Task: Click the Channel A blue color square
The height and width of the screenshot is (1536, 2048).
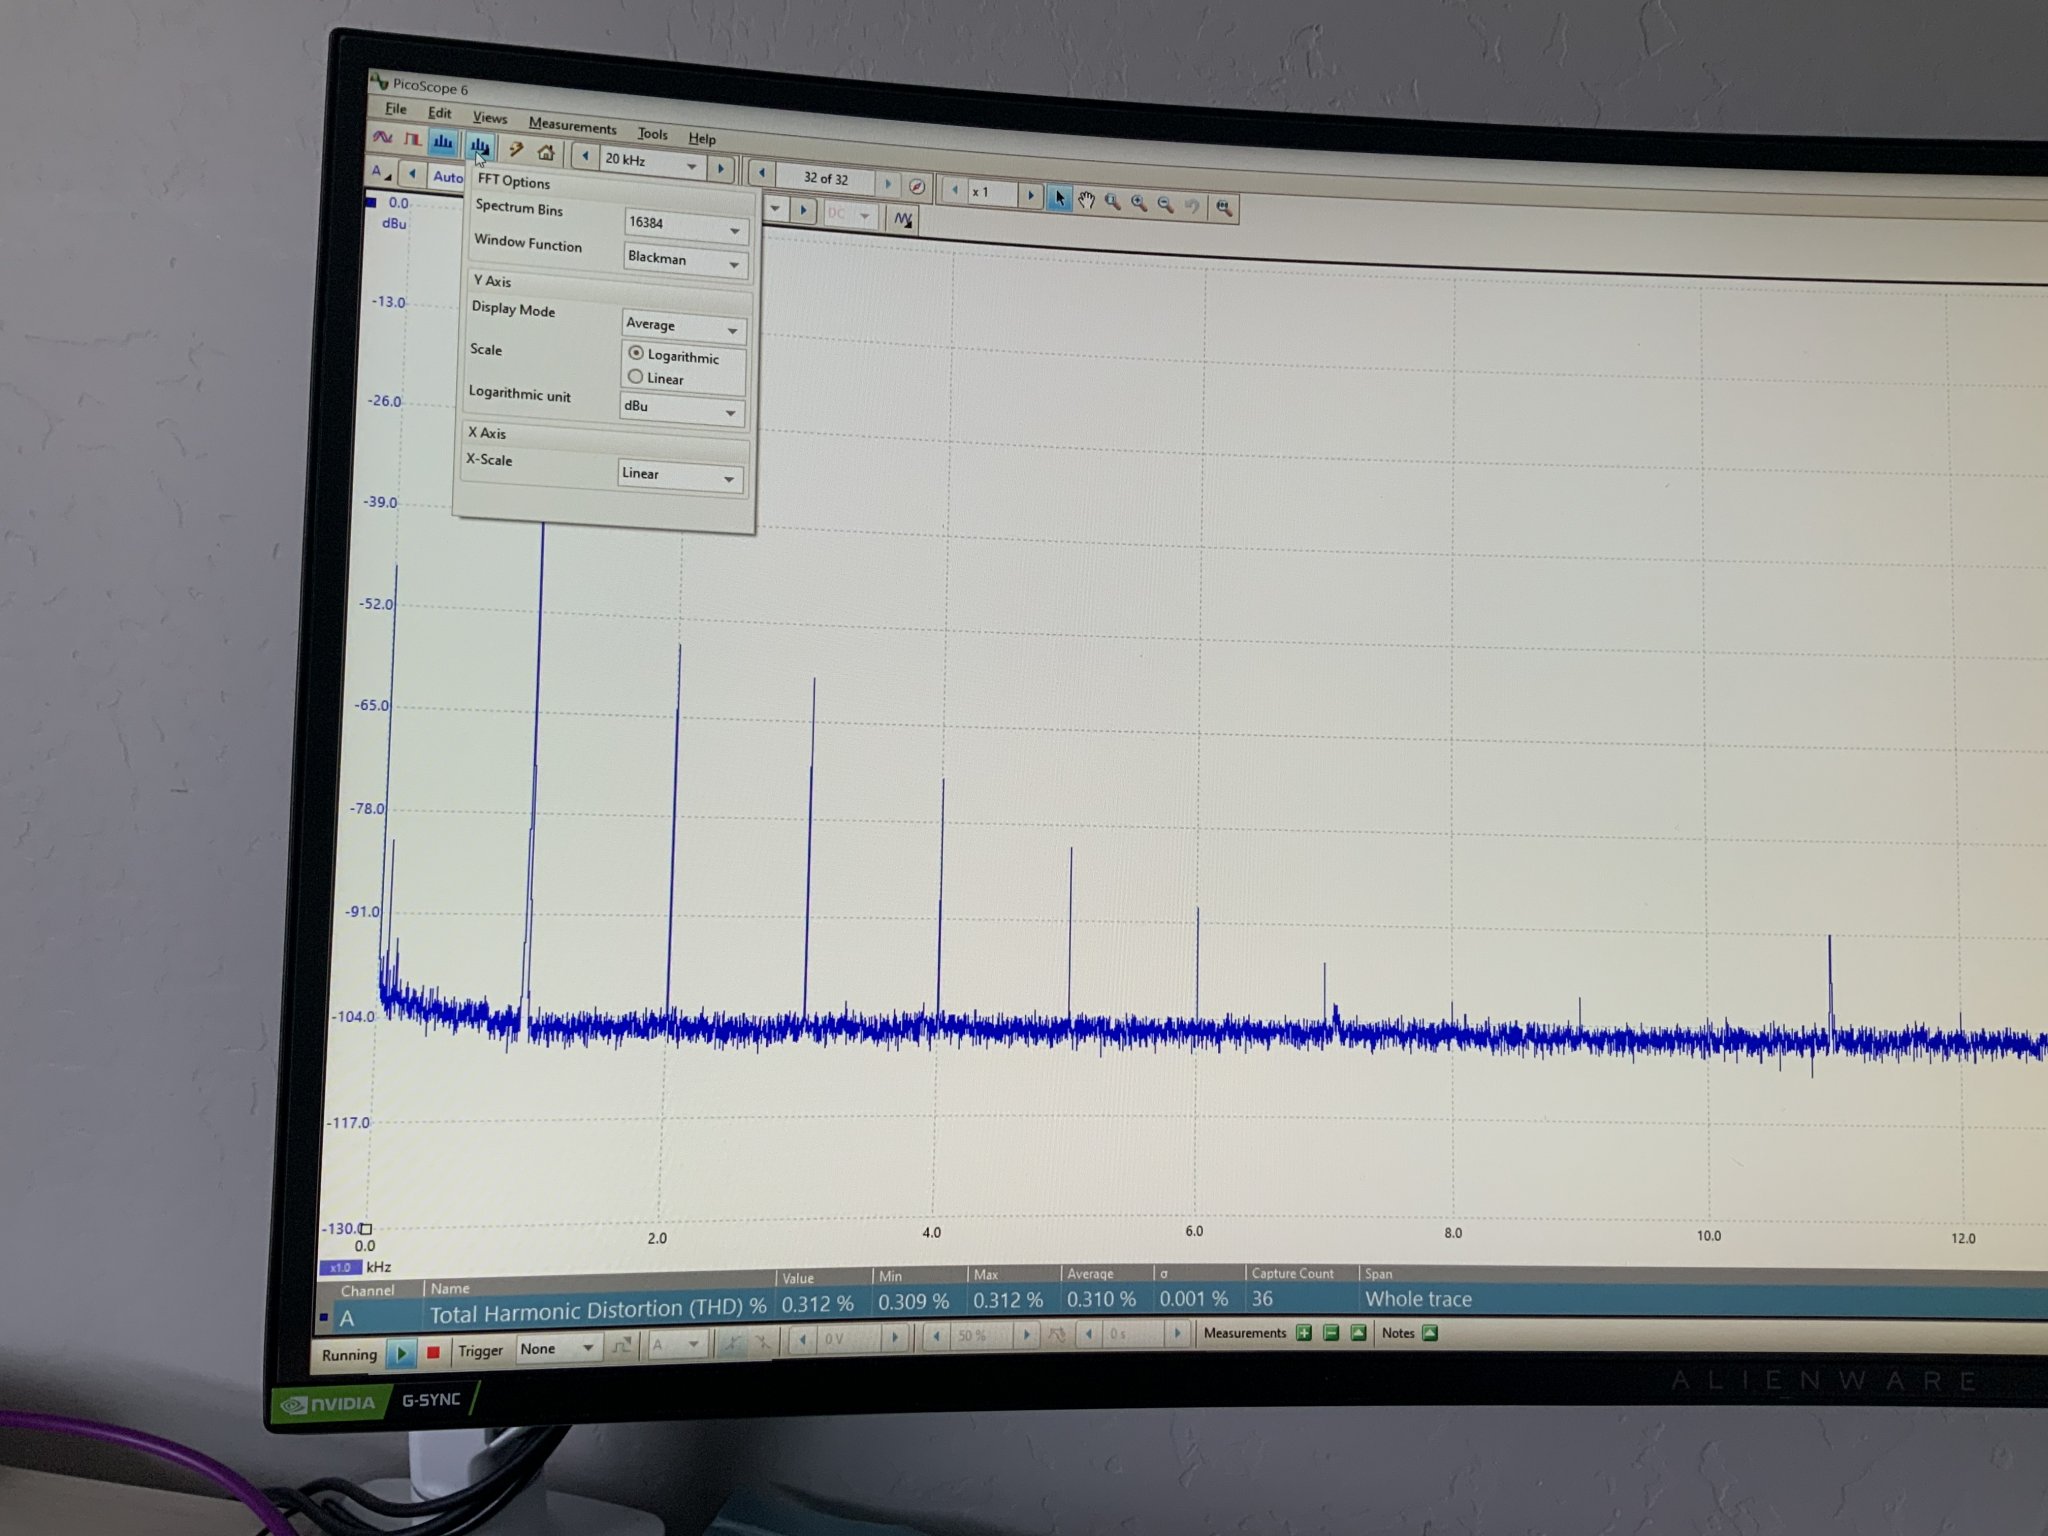Action: [x=324, y=1317]
